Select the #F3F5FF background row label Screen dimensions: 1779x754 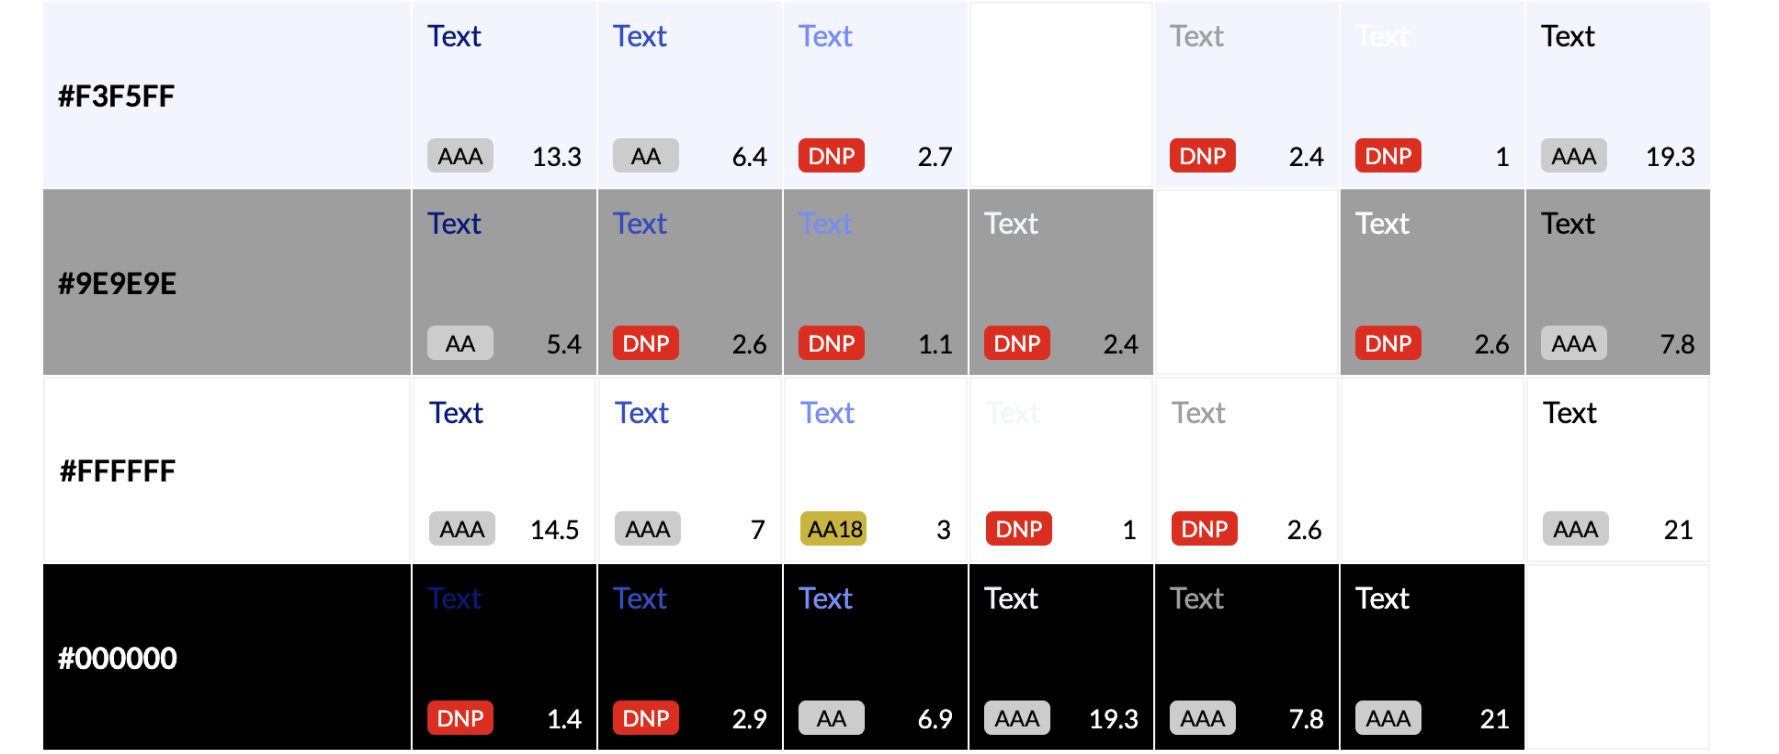[x=116, y=96]
